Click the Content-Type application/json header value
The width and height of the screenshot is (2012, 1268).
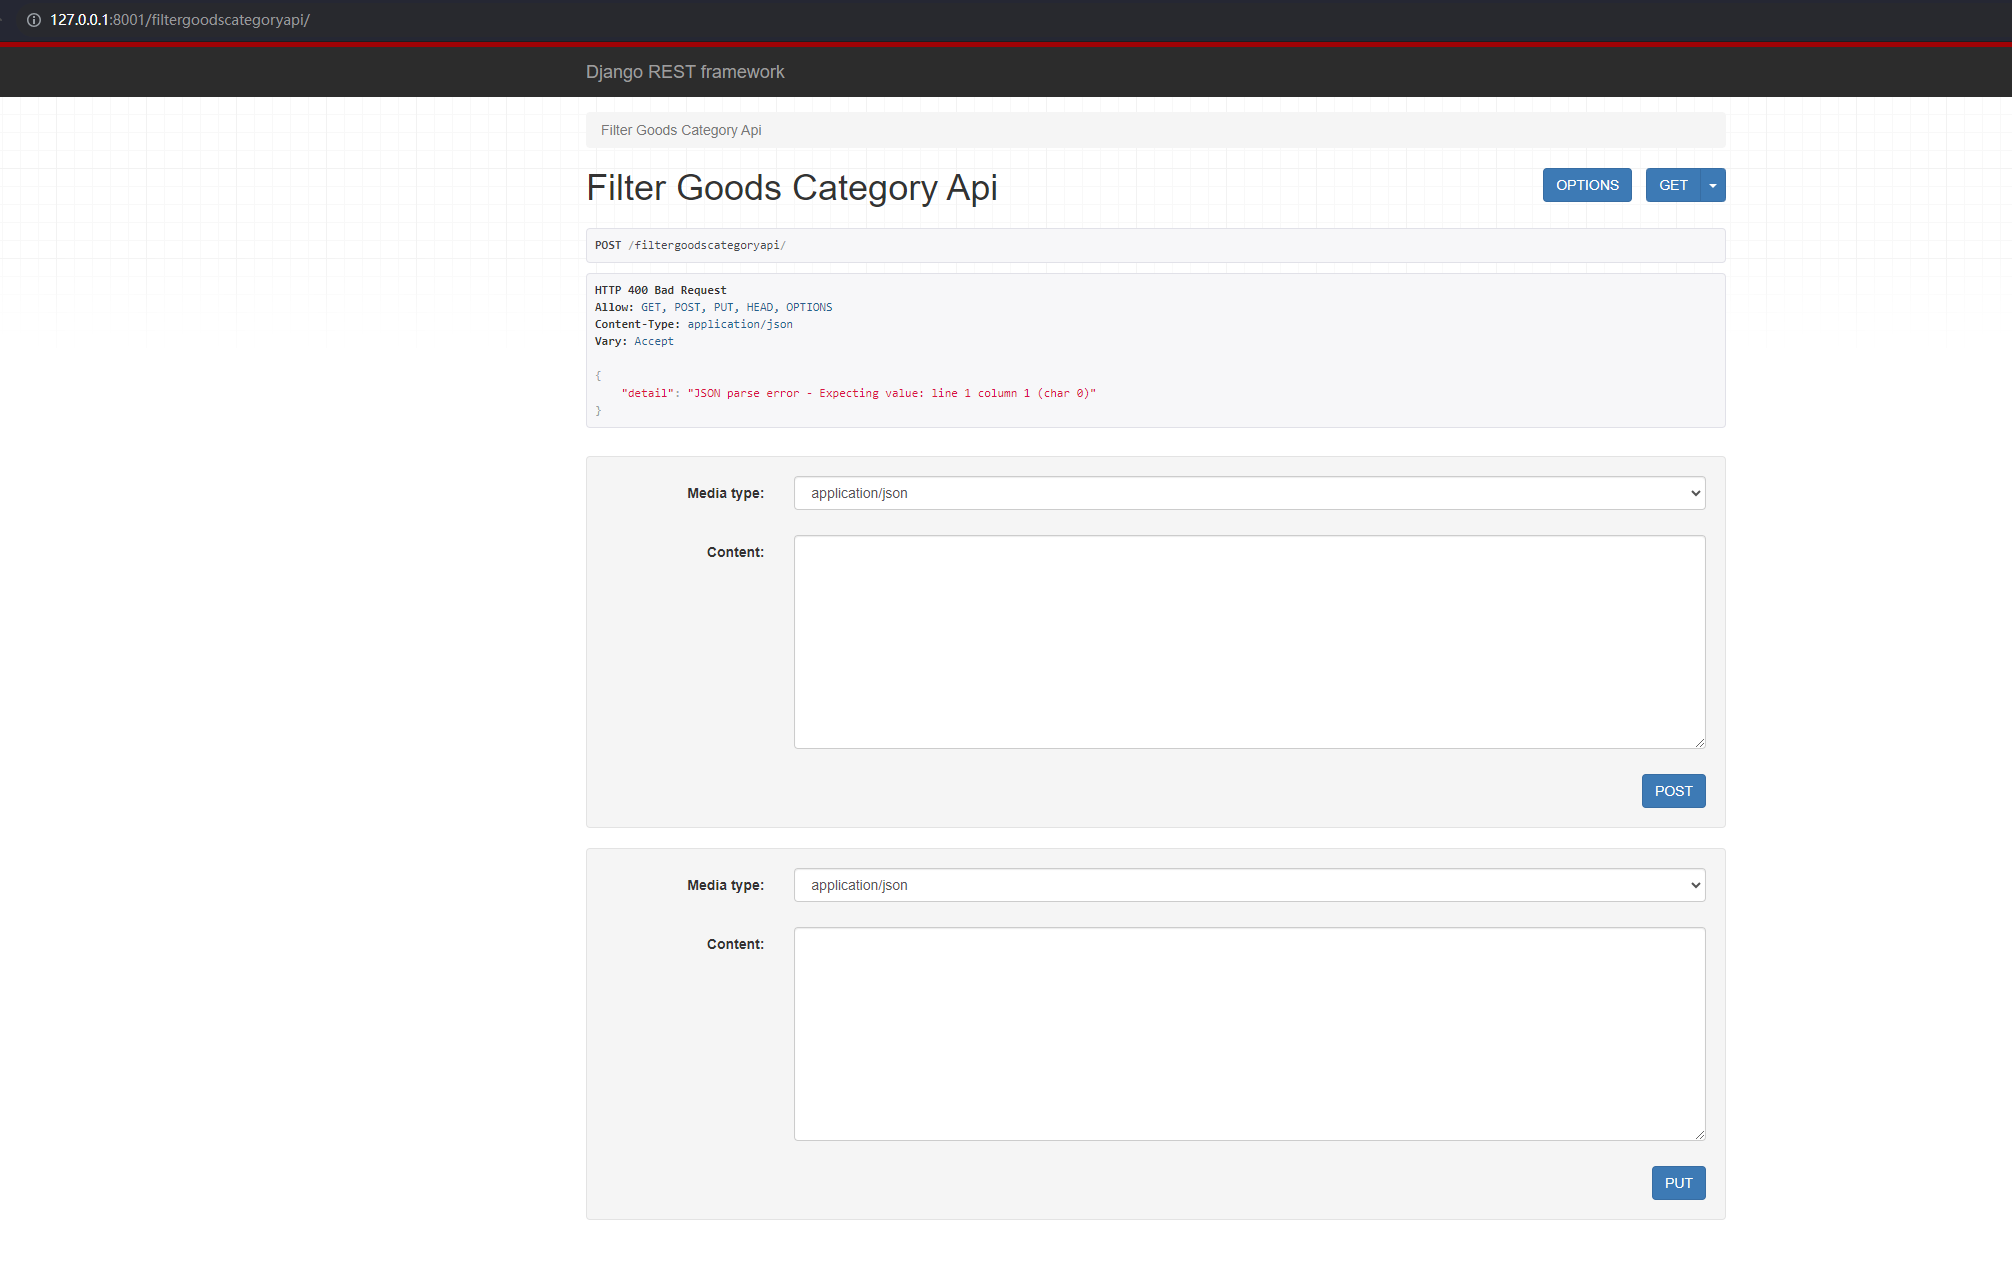pos(740,324)
